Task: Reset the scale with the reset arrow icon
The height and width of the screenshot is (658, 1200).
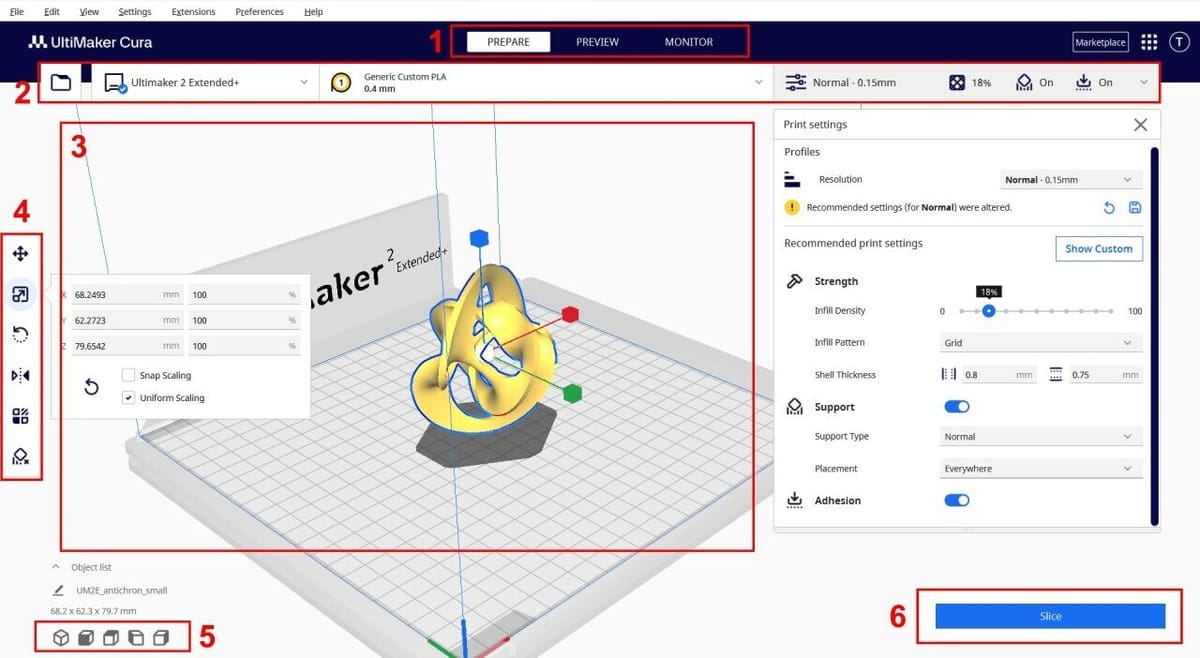Action: [x=91, y=387]
